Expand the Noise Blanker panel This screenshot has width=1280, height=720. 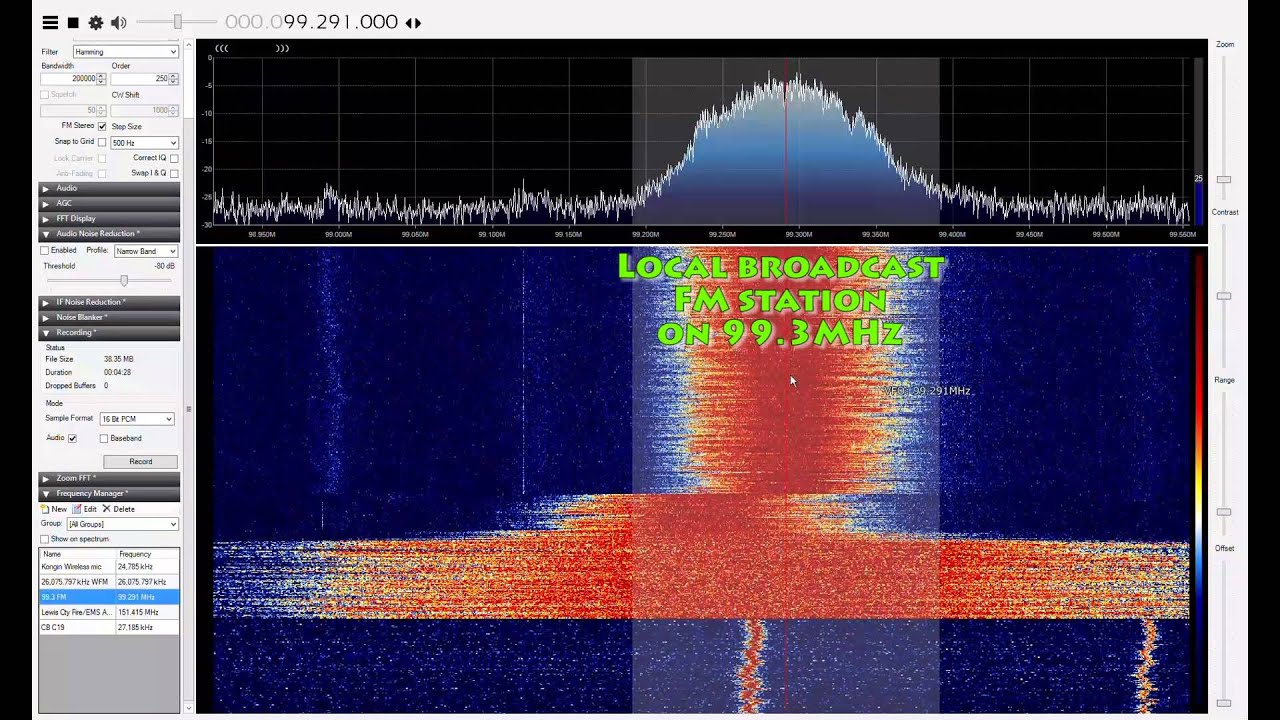(x=109, y=317)
